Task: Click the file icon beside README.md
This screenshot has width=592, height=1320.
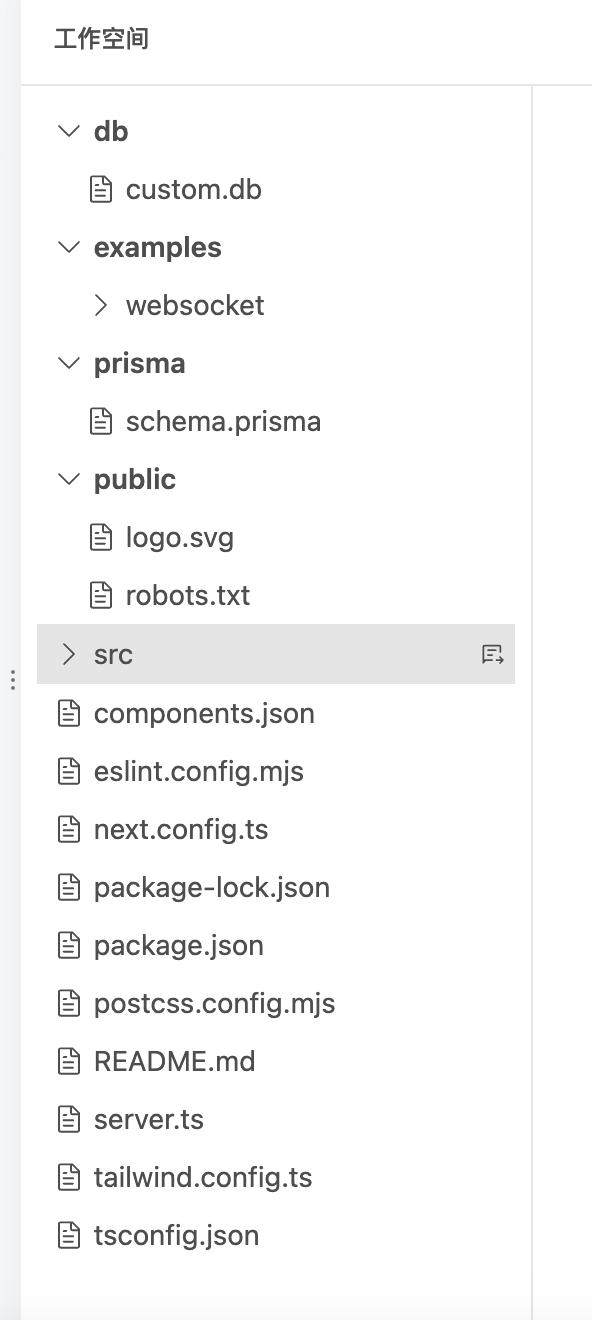Action: tap(69, 1061)
